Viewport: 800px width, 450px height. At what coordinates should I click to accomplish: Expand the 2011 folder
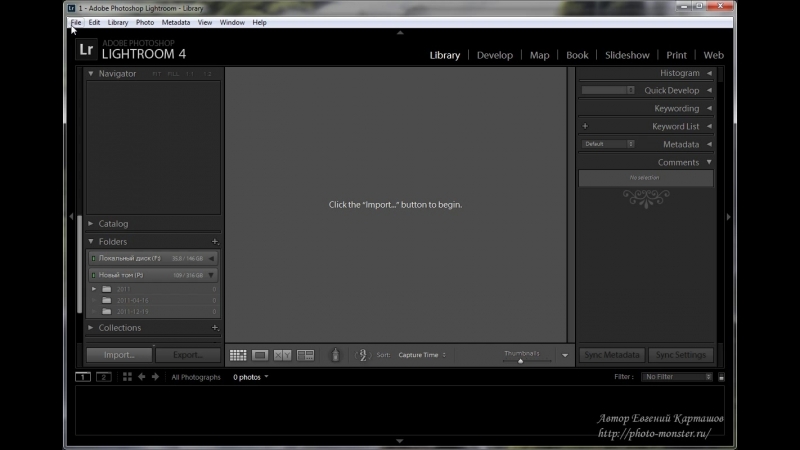click(x=94, y=289)
